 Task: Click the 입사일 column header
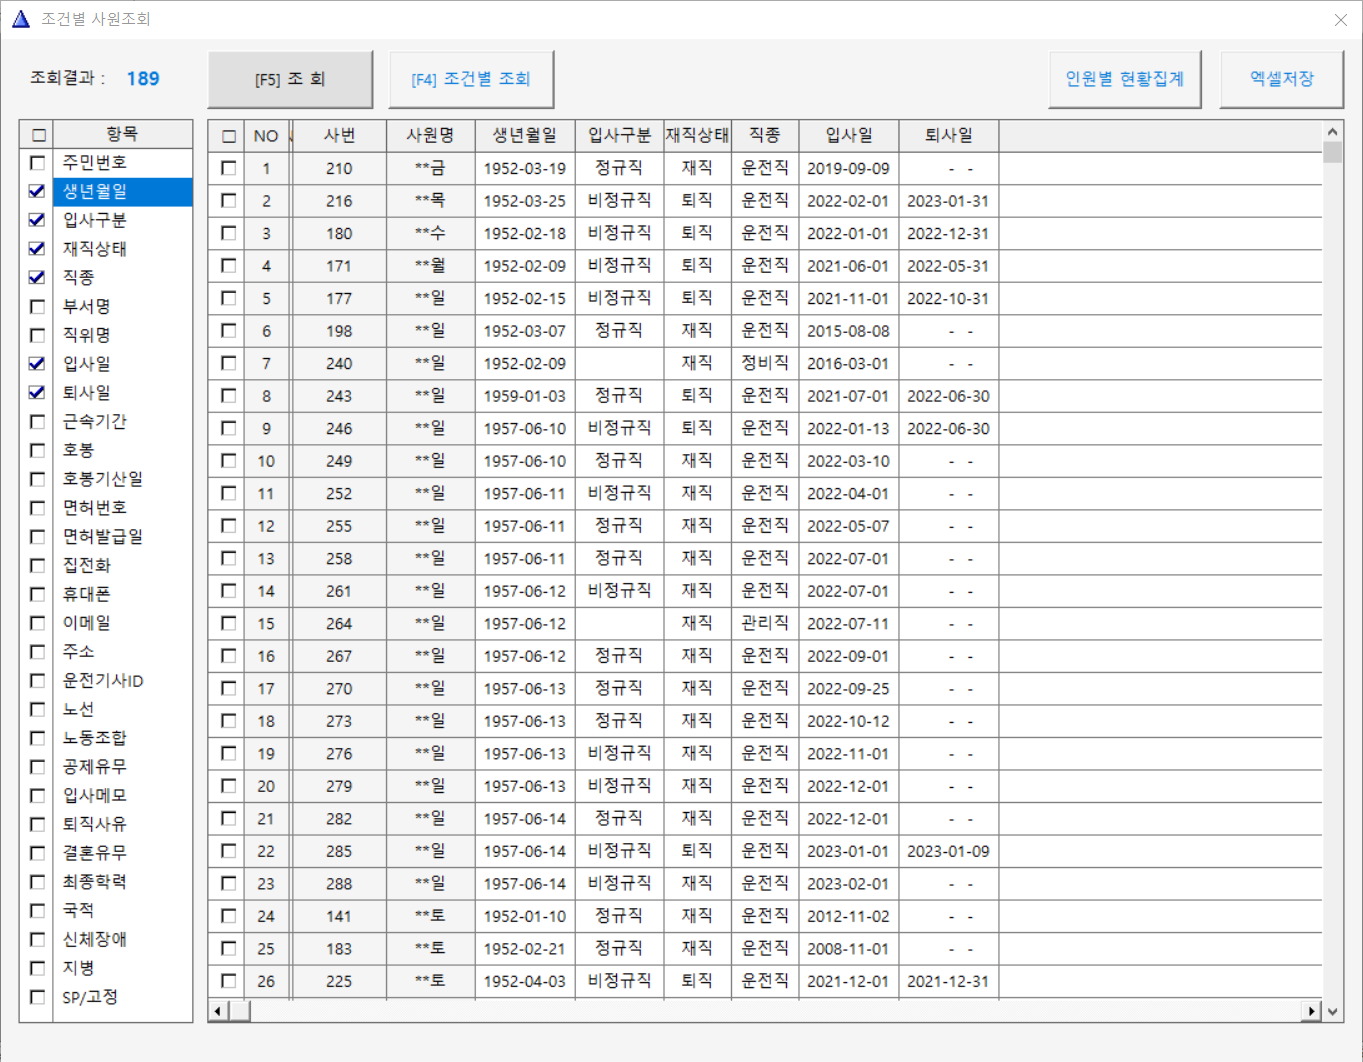[849, 136]
